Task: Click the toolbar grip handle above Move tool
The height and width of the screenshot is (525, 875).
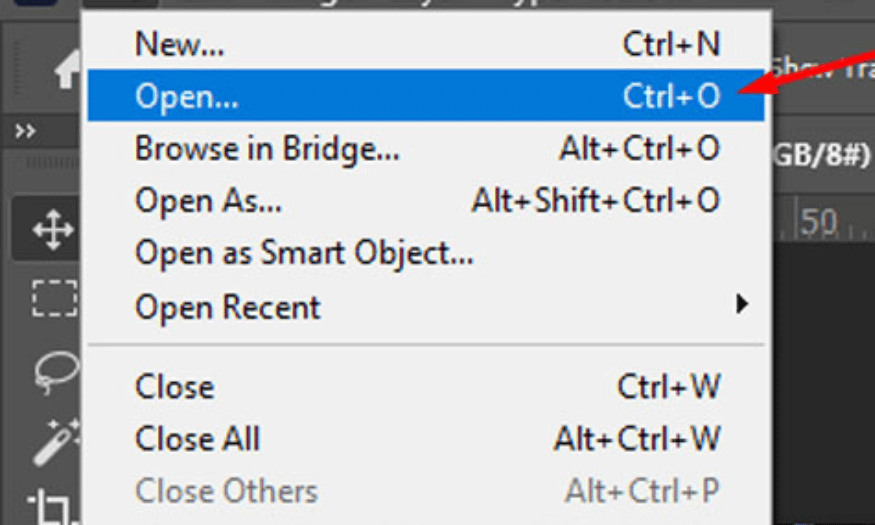Action: click(x=53, y=163)
